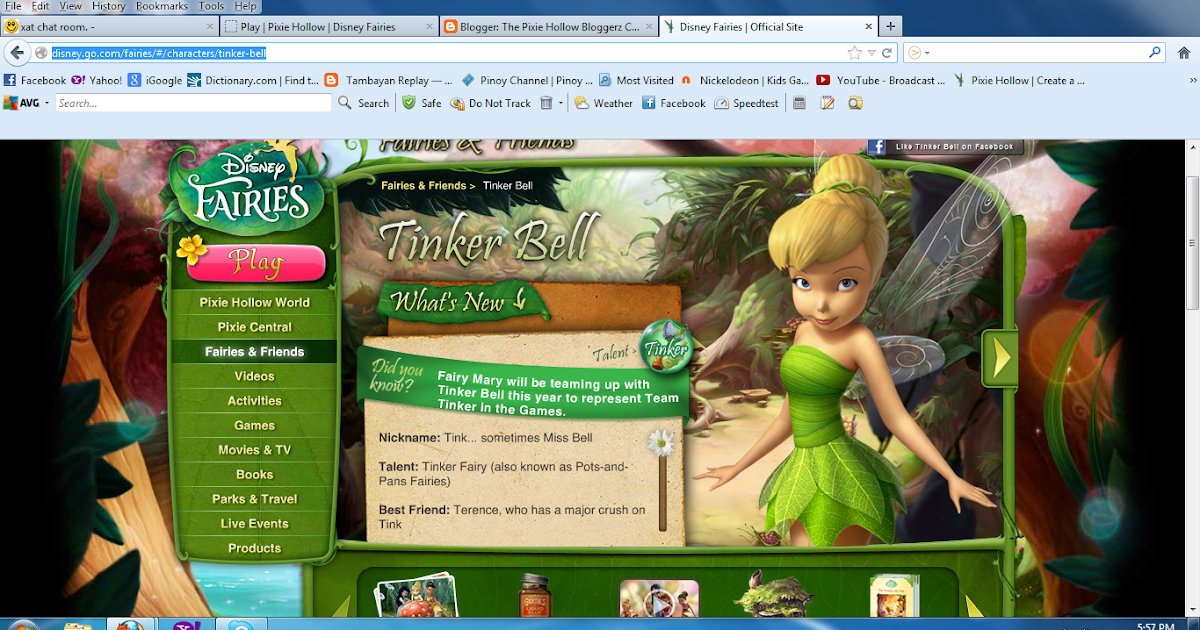Go to Activities section
This screenshot has height=630, width=1200.
click(x=254, y=401)
